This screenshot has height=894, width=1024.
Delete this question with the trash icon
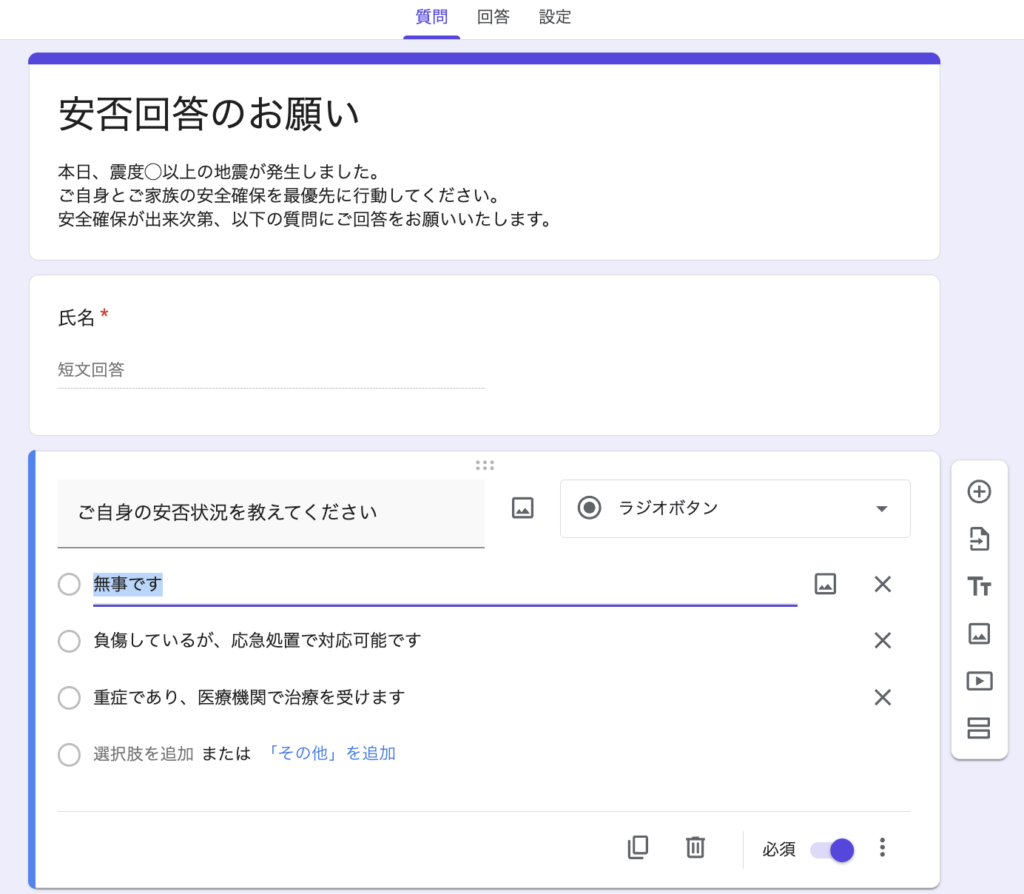[x=695, y=848]
